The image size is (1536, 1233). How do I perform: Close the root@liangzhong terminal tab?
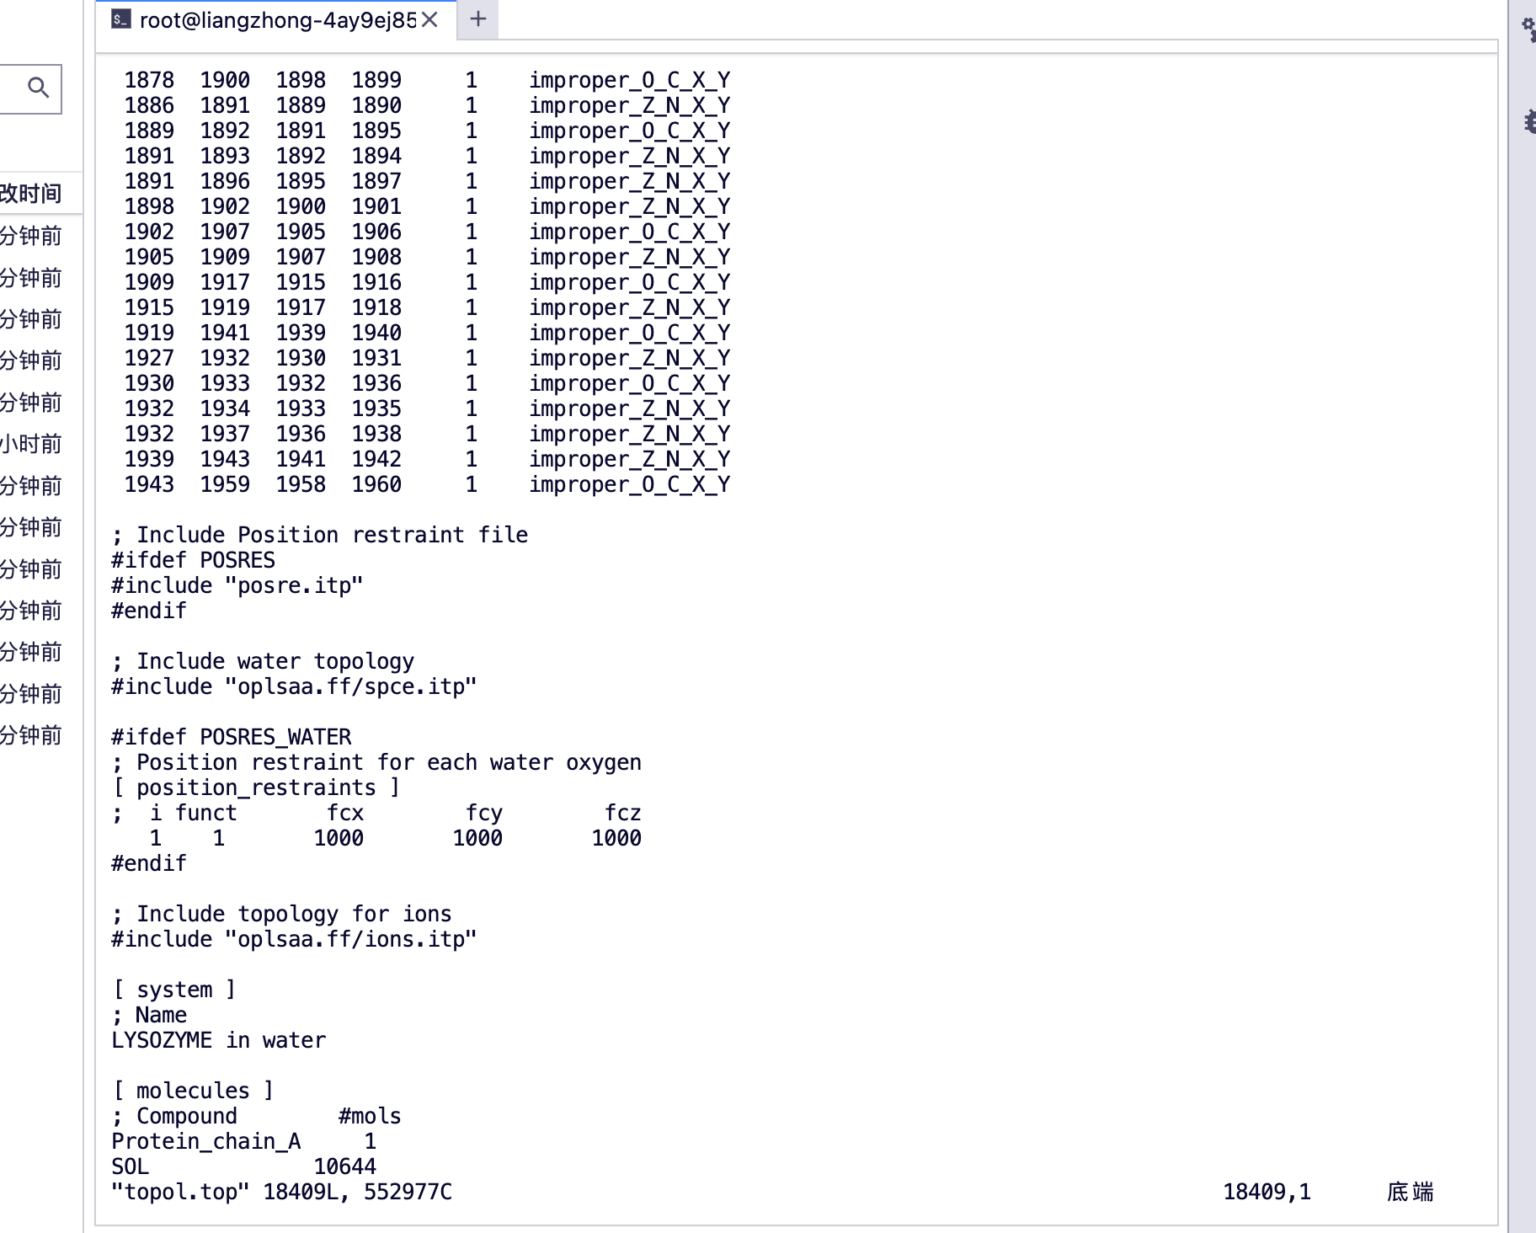click(x=430, y=19)
